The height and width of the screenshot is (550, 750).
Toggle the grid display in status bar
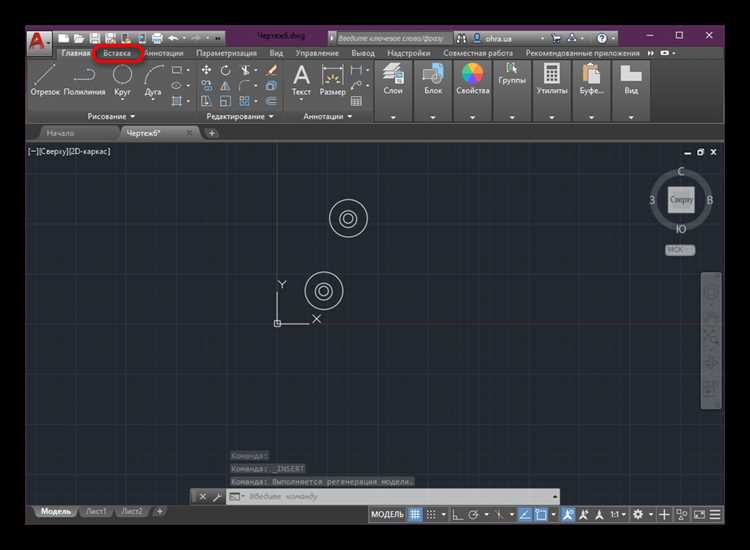click(415, 514)
